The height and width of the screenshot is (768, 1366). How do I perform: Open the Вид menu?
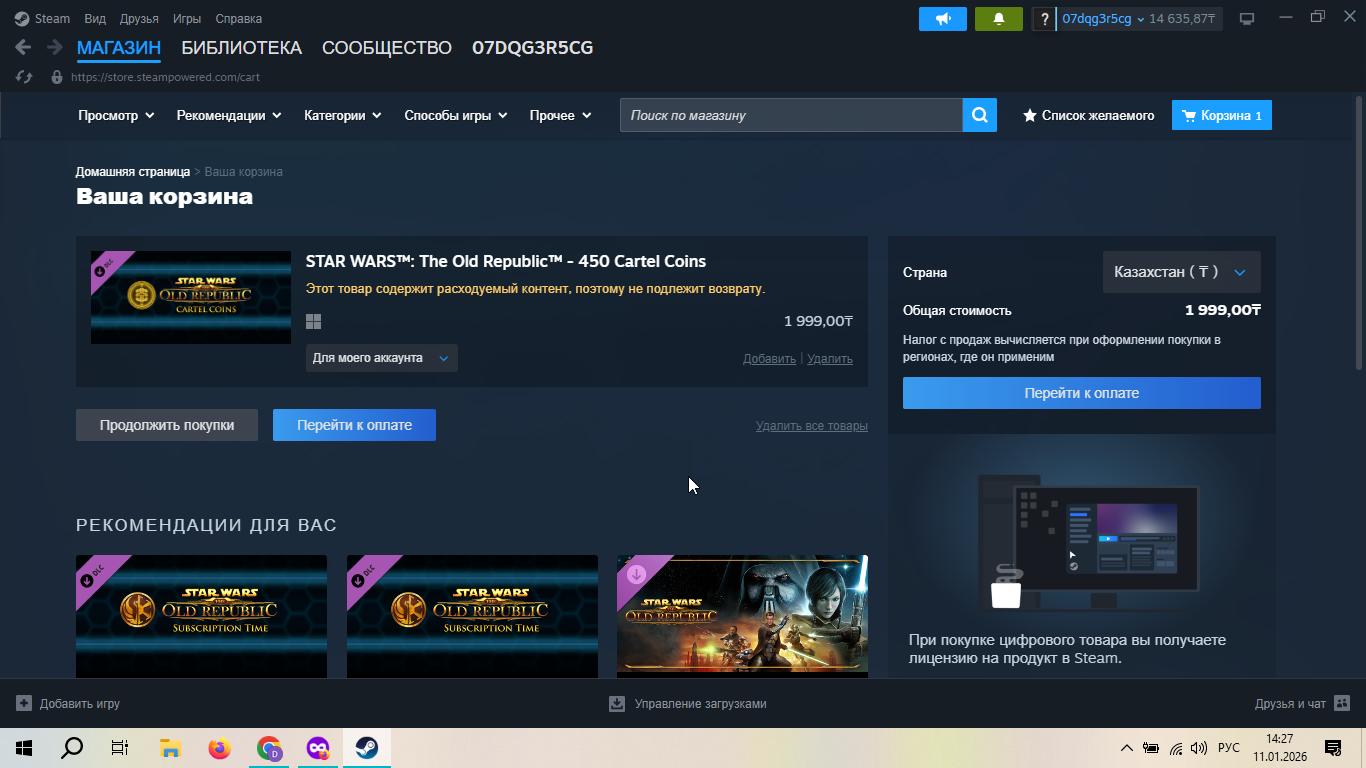point(95,19)
